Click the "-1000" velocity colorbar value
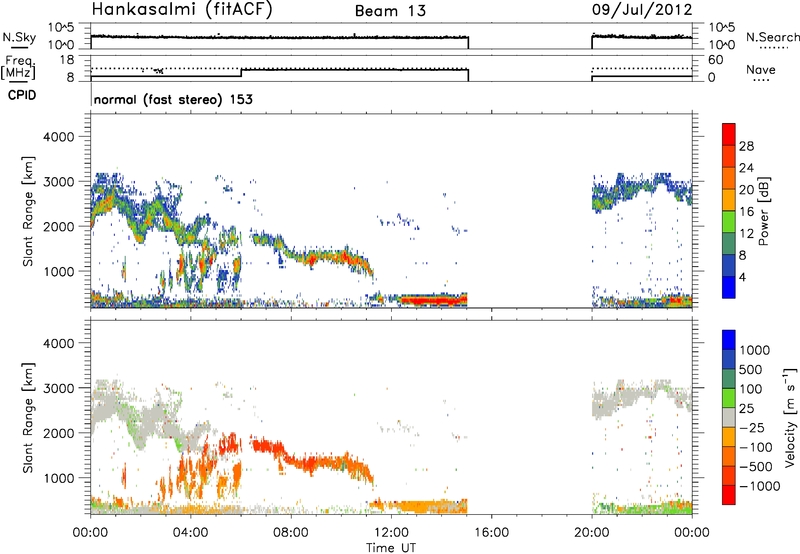Screen dimensions: 800x554 tap(759, 486)
